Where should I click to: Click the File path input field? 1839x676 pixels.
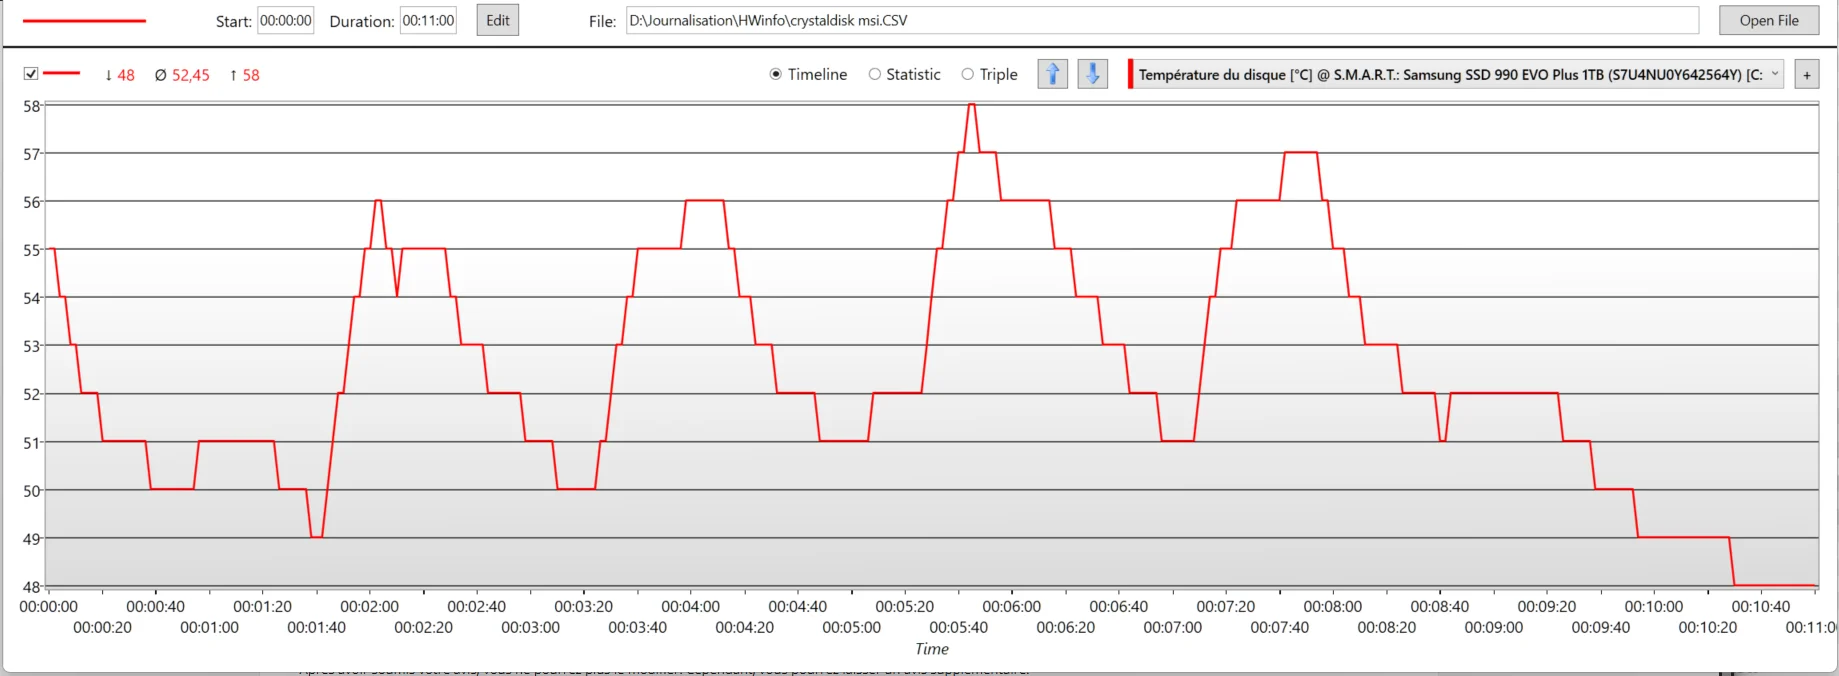1162,20
